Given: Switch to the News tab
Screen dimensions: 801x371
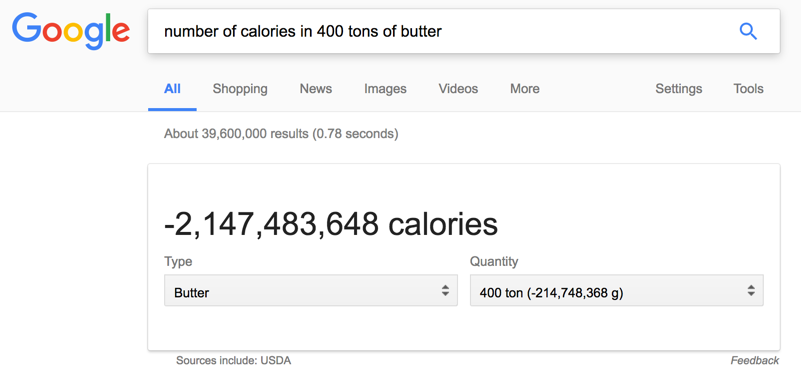Looking at the screenshot, I should point(316,89).
